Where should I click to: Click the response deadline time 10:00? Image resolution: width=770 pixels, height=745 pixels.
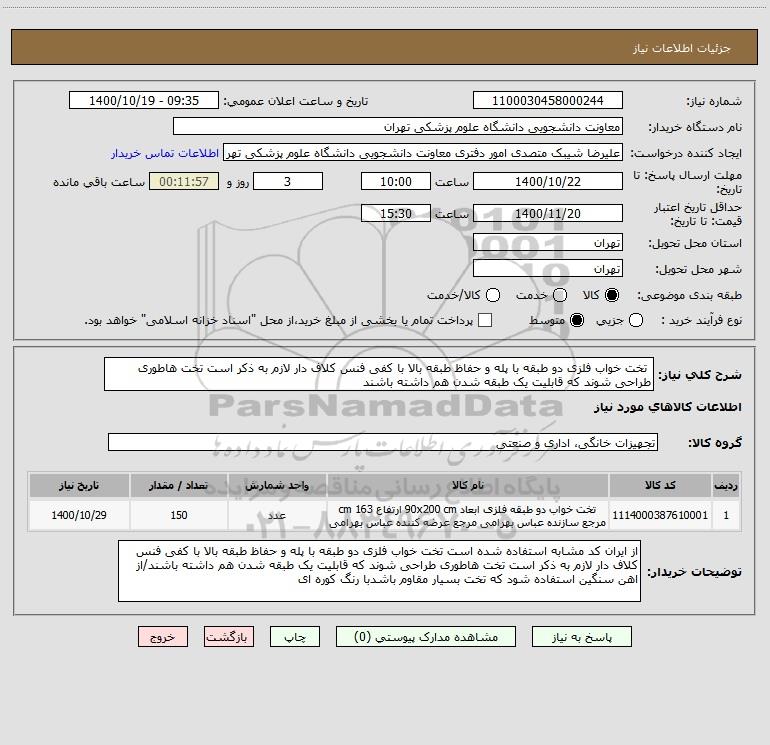point(396,181)
